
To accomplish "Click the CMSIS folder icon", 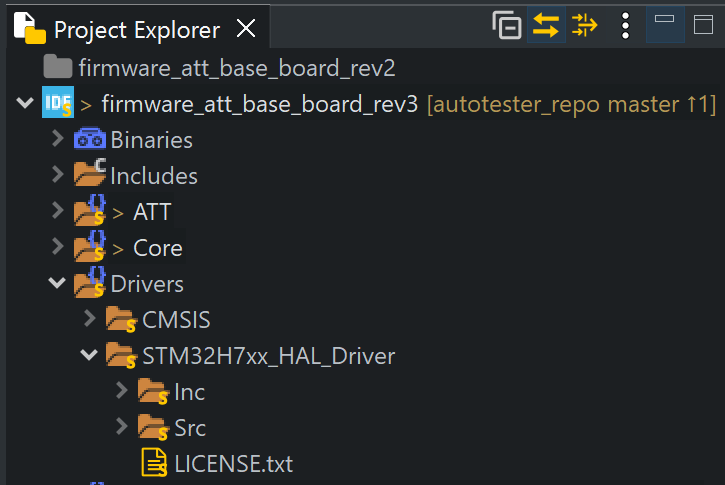I will tap(122, 320).
